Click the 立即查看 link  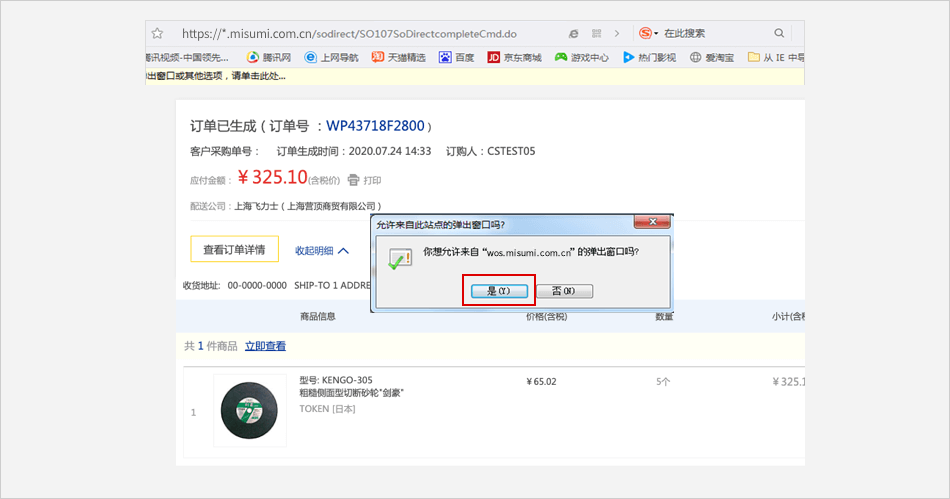265,346
